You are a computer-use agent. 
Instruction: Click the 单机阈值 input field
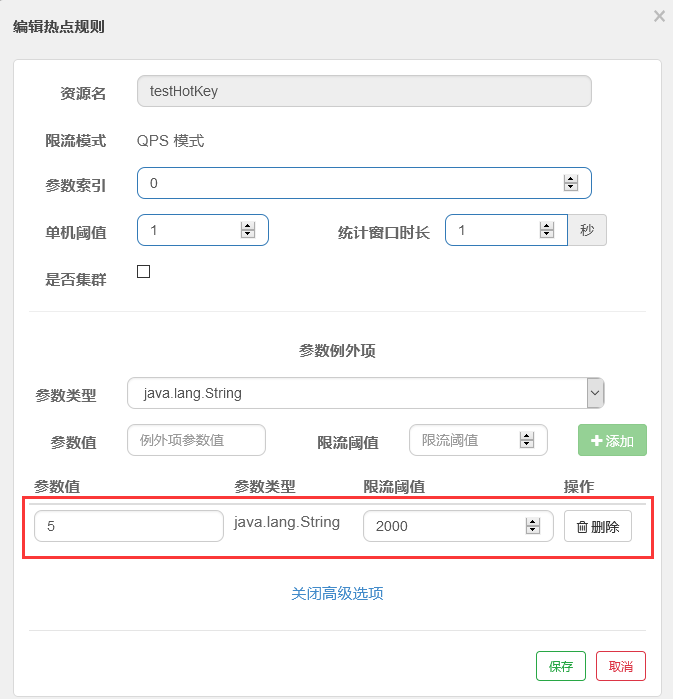coord(190,231)
